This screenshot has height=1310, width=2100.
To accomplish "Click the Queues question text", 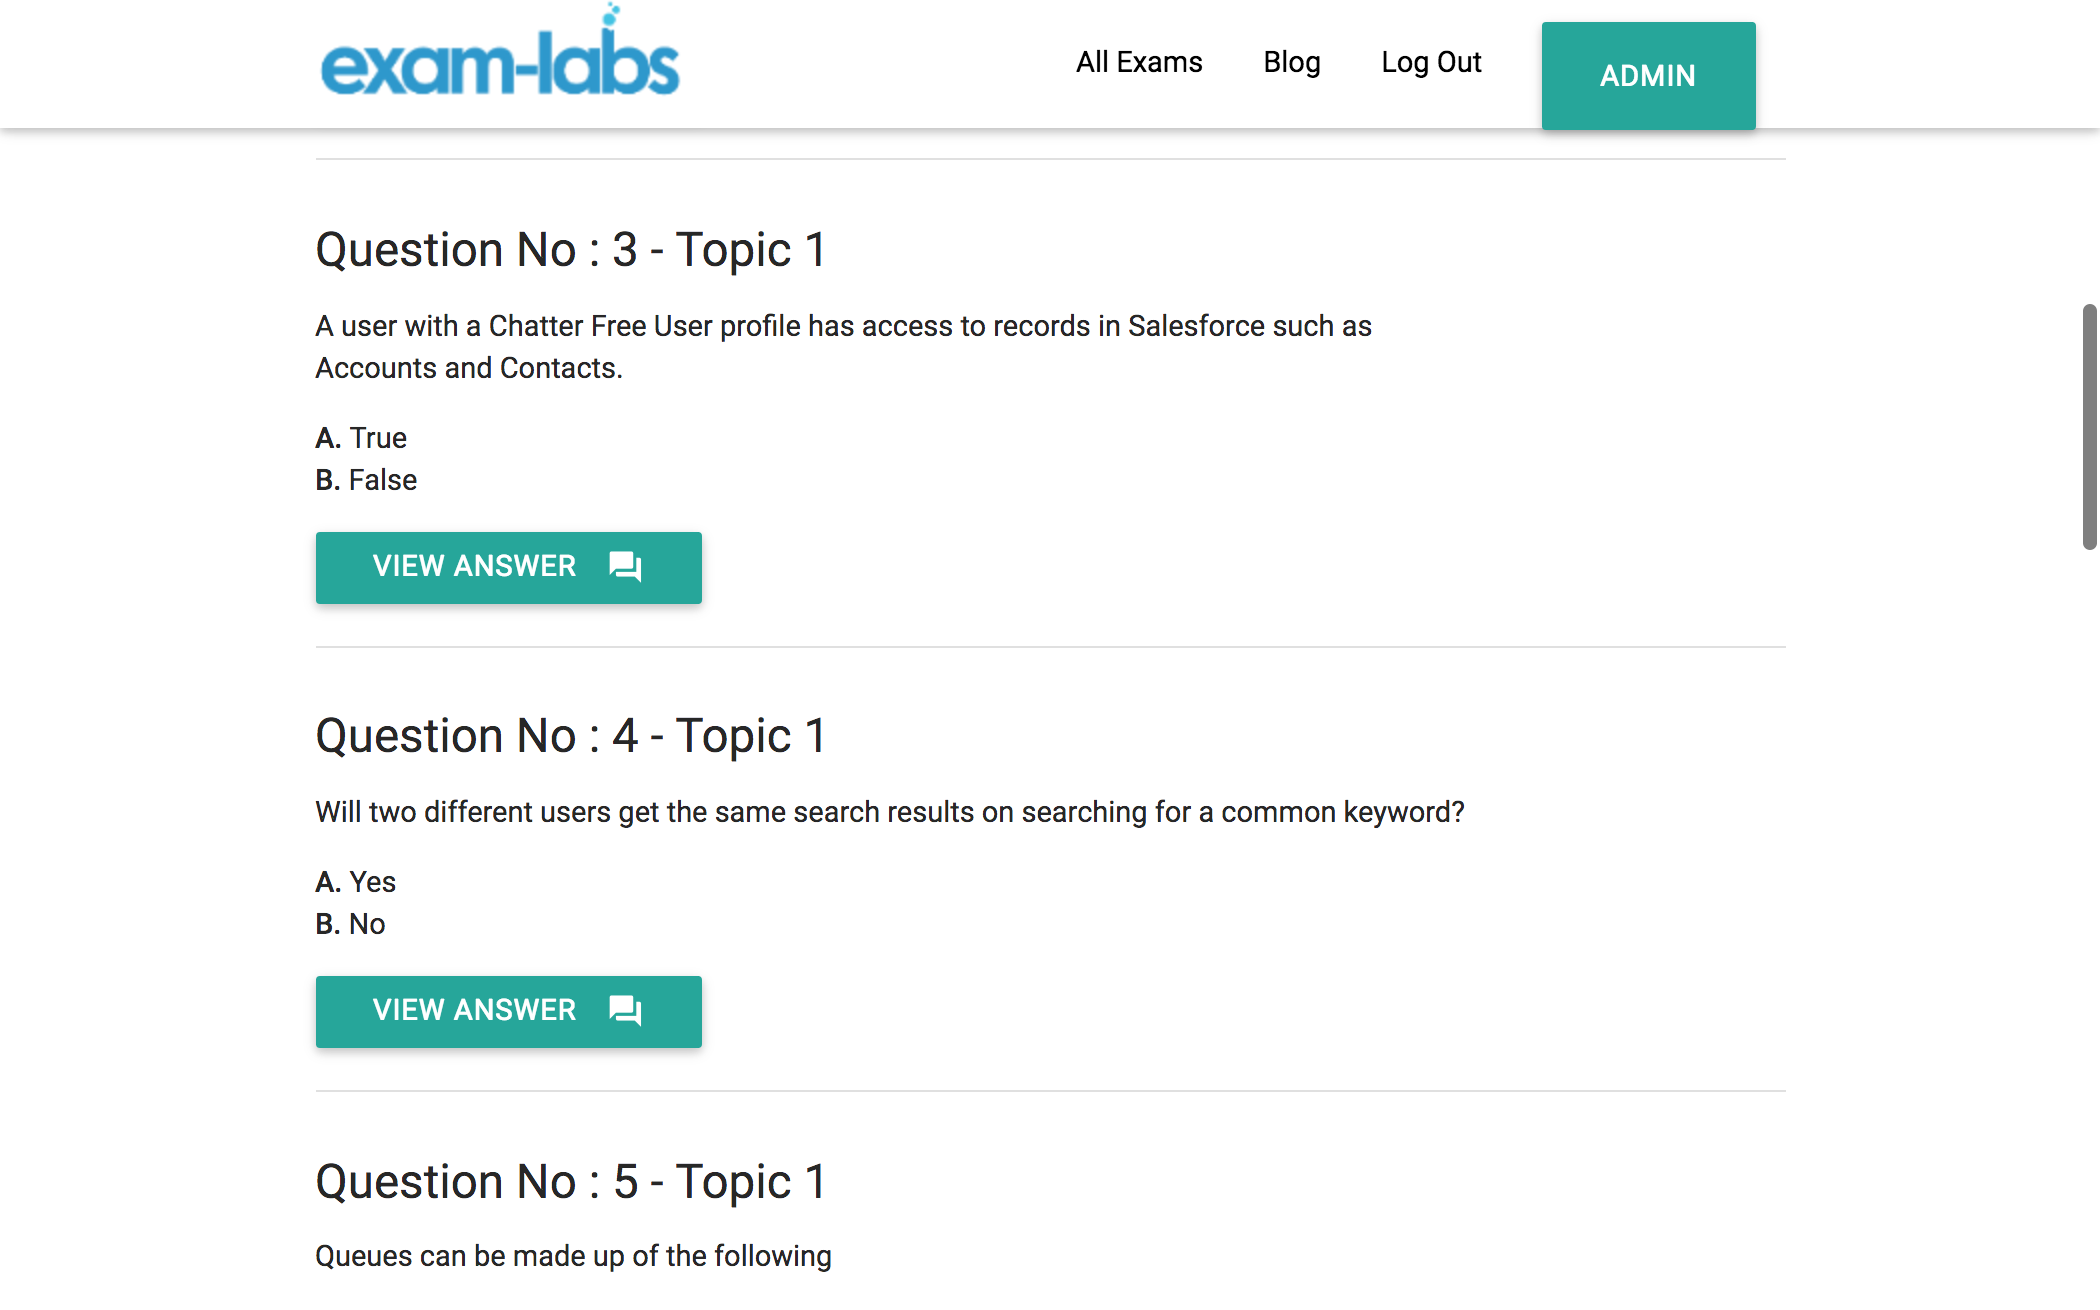I will tap(573, 1256).
